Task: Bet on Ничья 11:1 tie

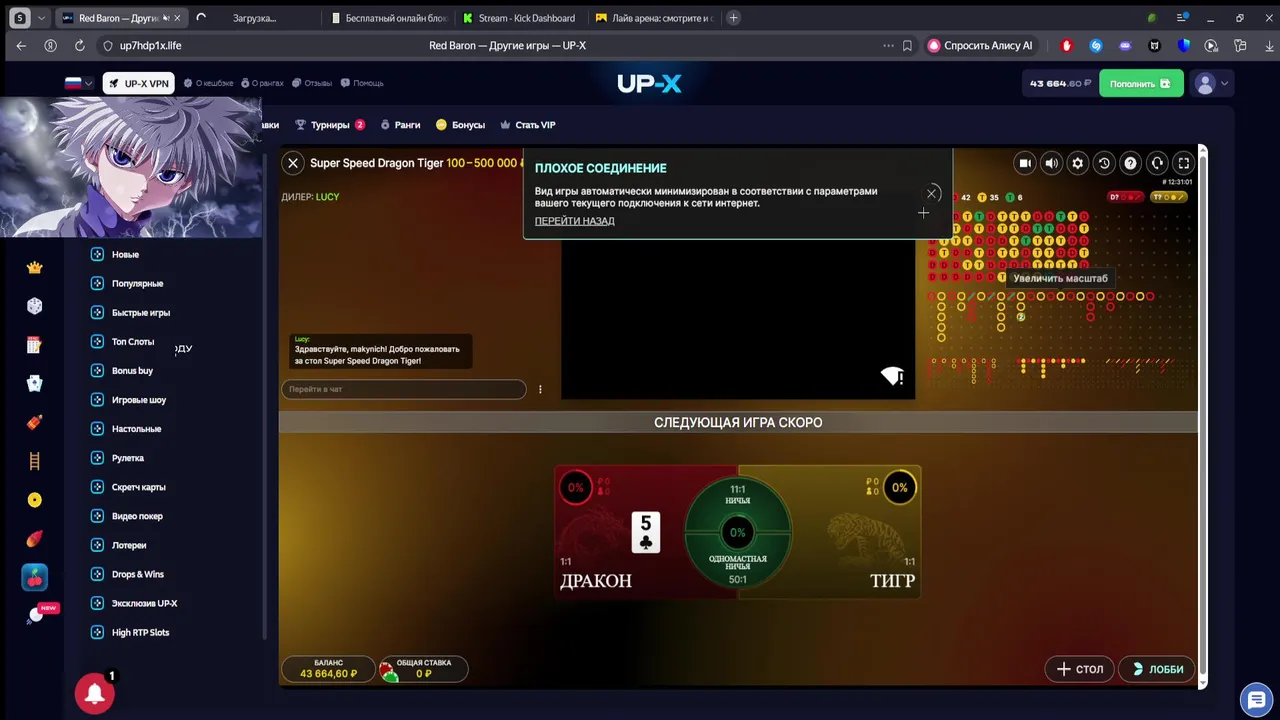Action: (x=738, y=495)
